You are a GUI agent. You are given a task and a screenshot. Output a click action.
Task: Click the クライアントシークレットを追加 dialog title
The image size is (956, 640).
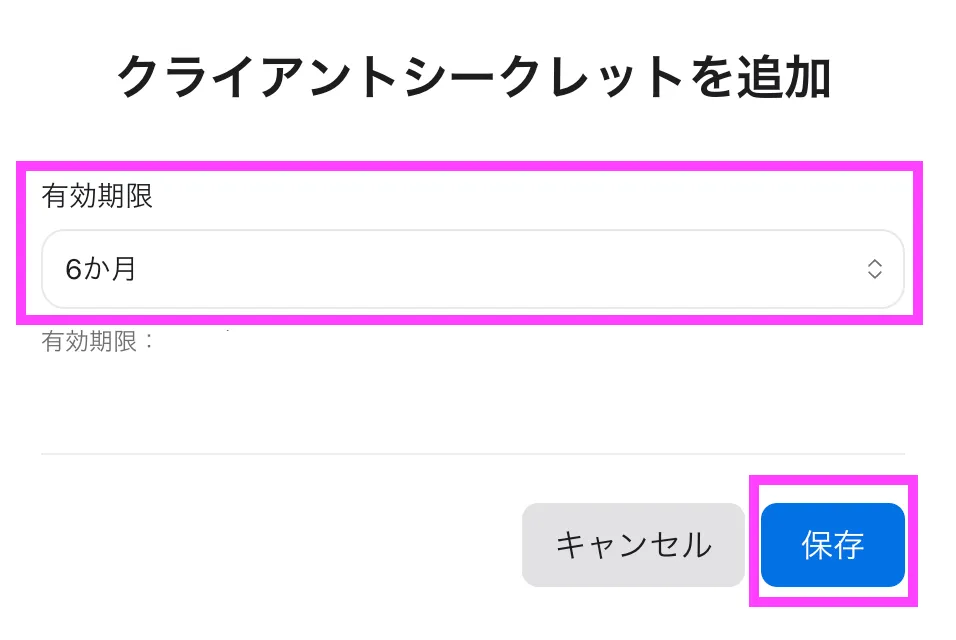click(474, 78)
